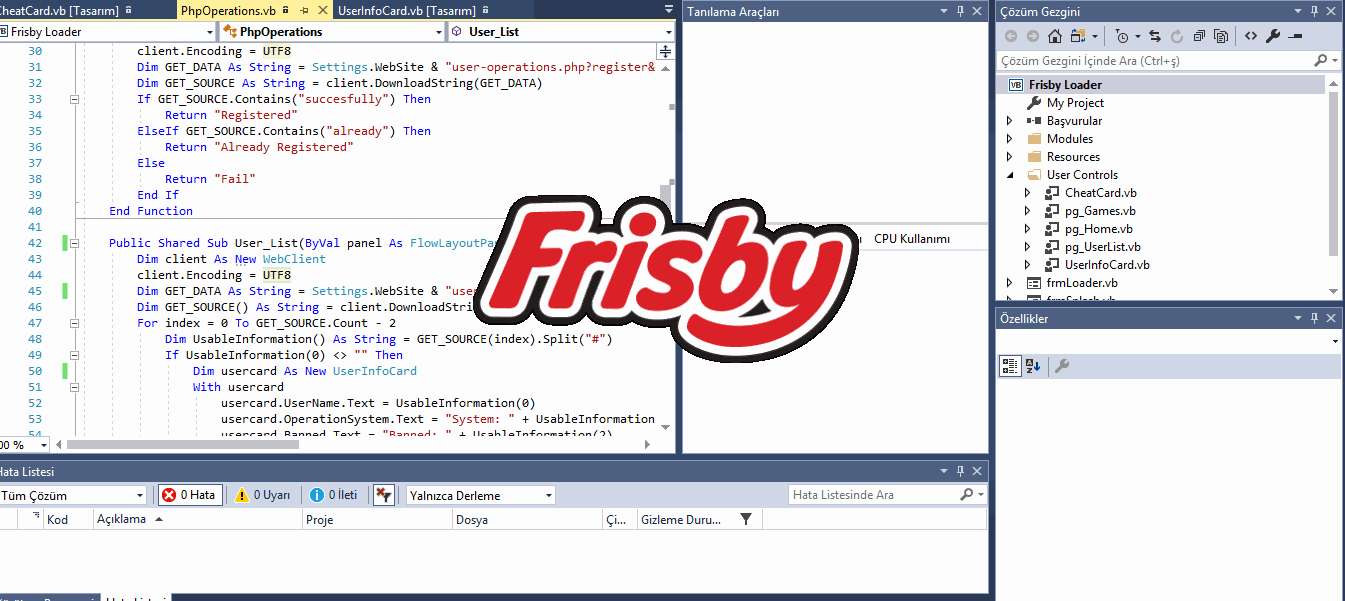Click the View Code angle-brackets icon

point(1251,36)
